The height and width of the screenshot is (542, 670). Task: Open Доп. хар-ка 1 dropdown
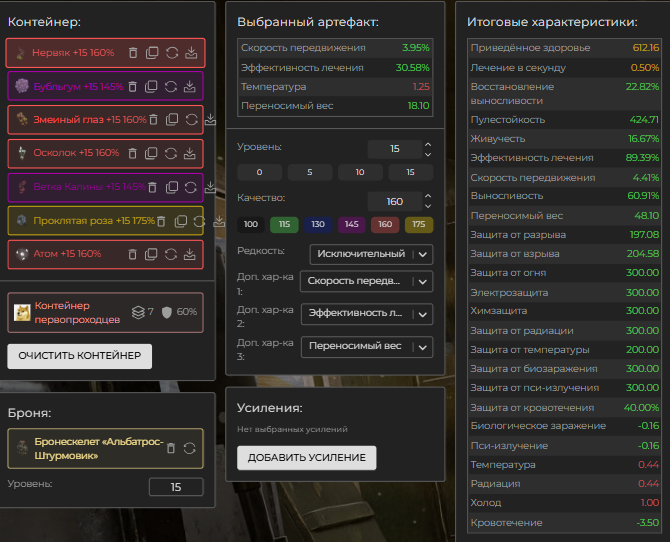click(366, 281)
